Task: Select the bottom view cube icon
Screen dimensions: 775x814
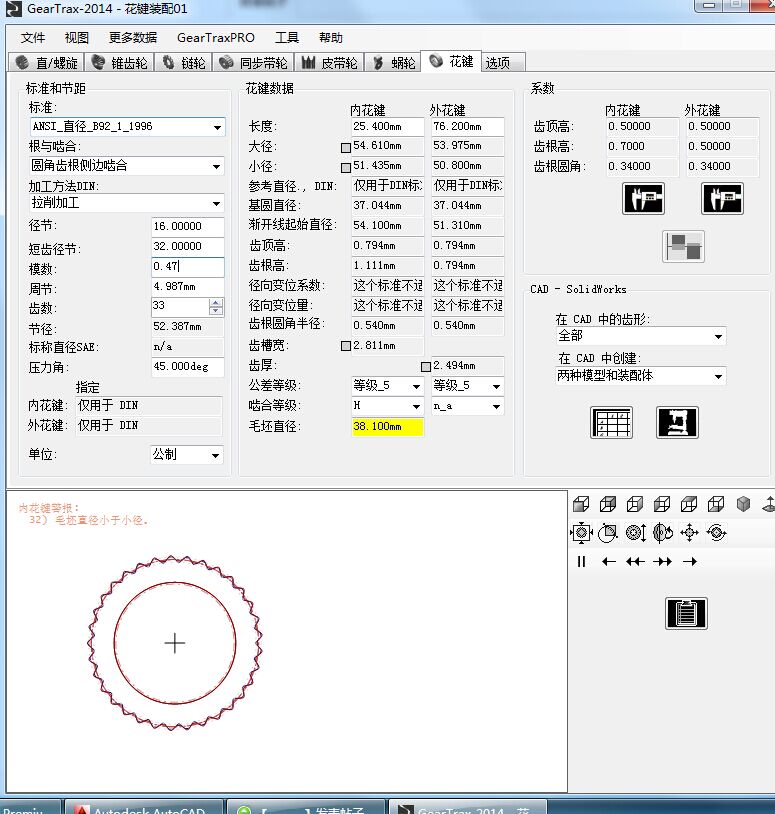Action: (x=716, y=504)
